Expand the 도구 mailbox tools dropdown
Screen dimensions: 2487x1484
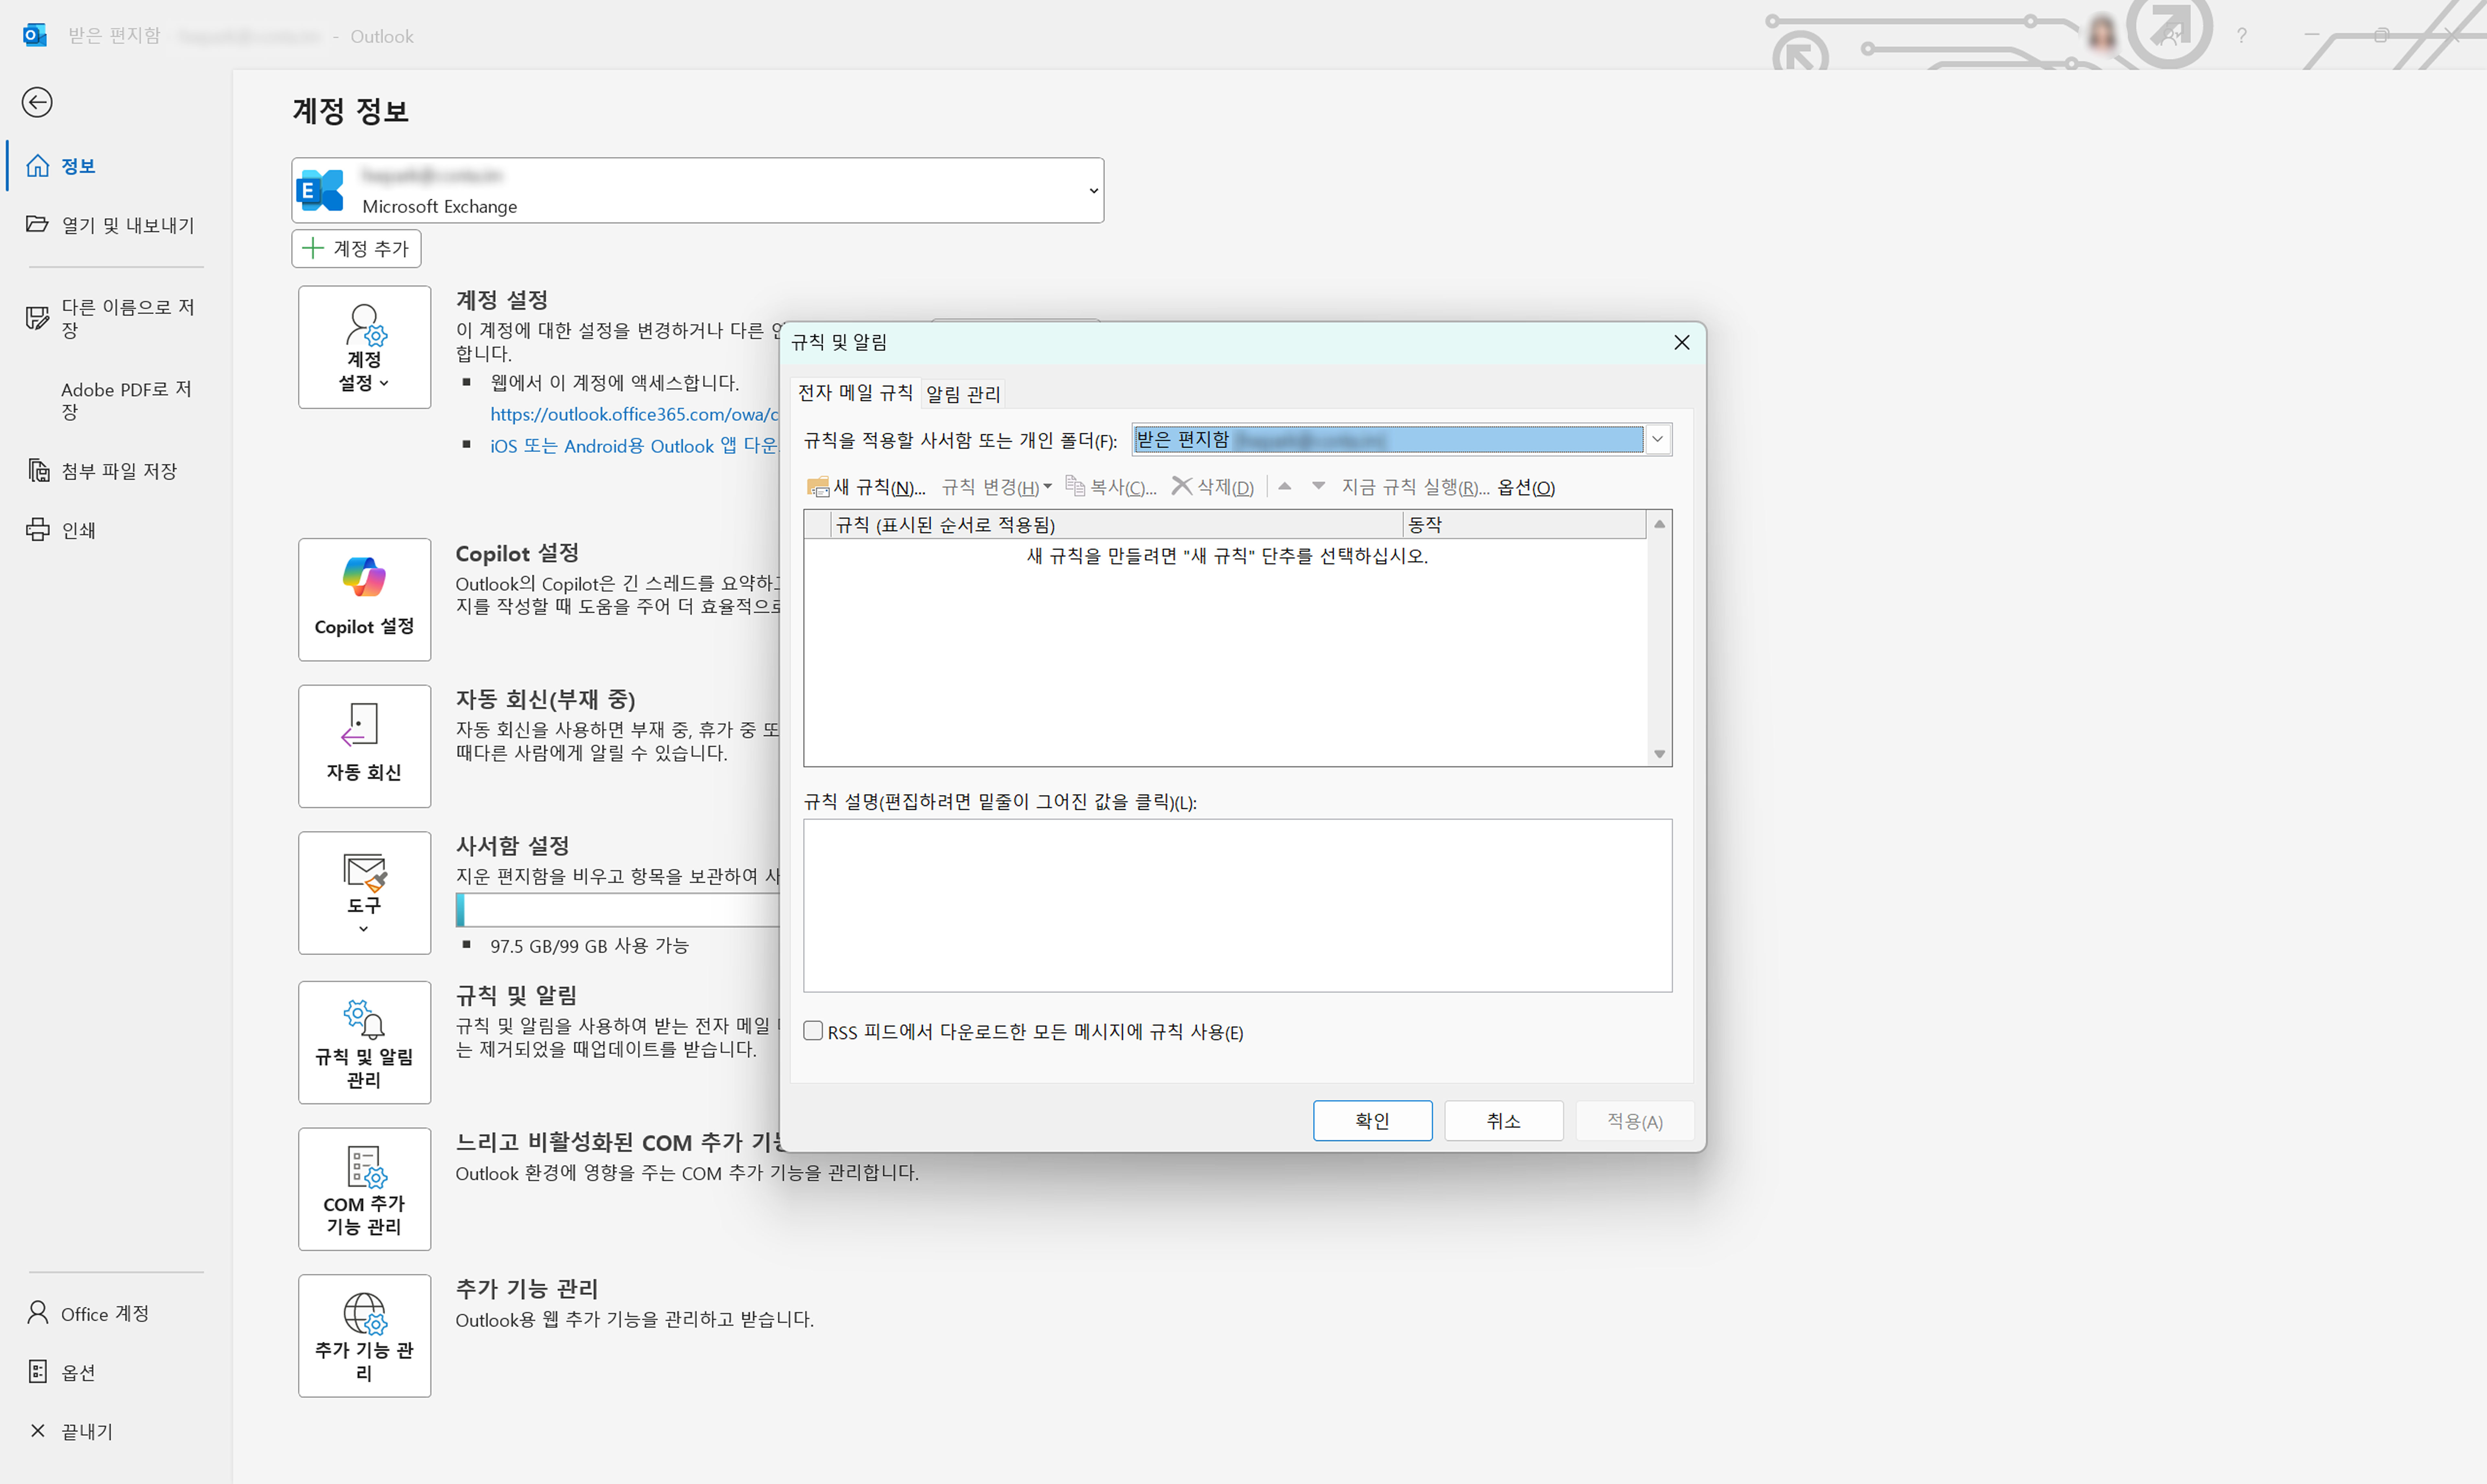[x=364, y=893]
